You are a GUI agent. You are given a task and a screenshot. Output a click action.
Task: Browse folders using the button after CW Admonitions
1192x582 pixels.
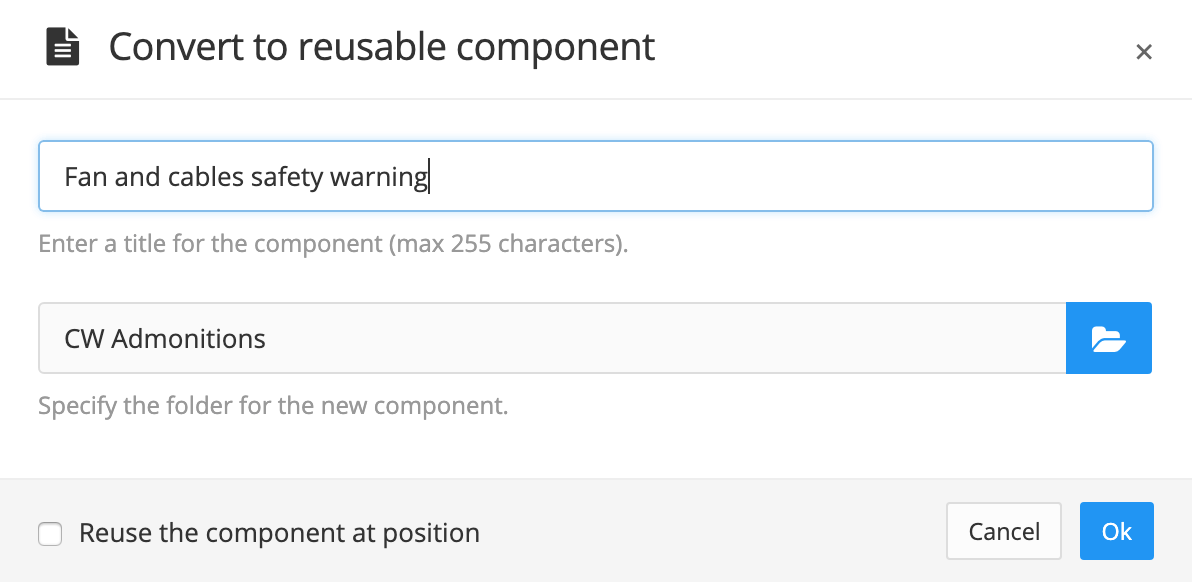(x=1108, y=338)
